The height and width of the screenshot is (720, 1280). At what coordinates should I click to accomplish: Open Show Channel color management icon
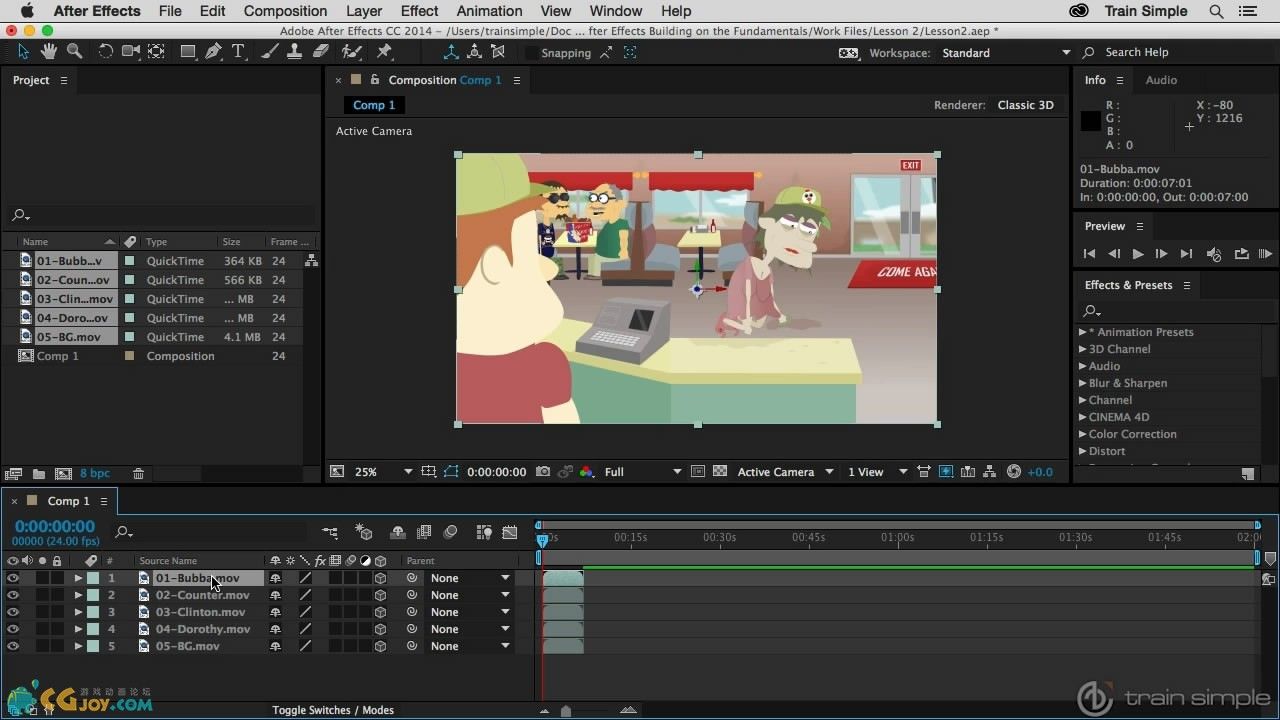(586, 472)
